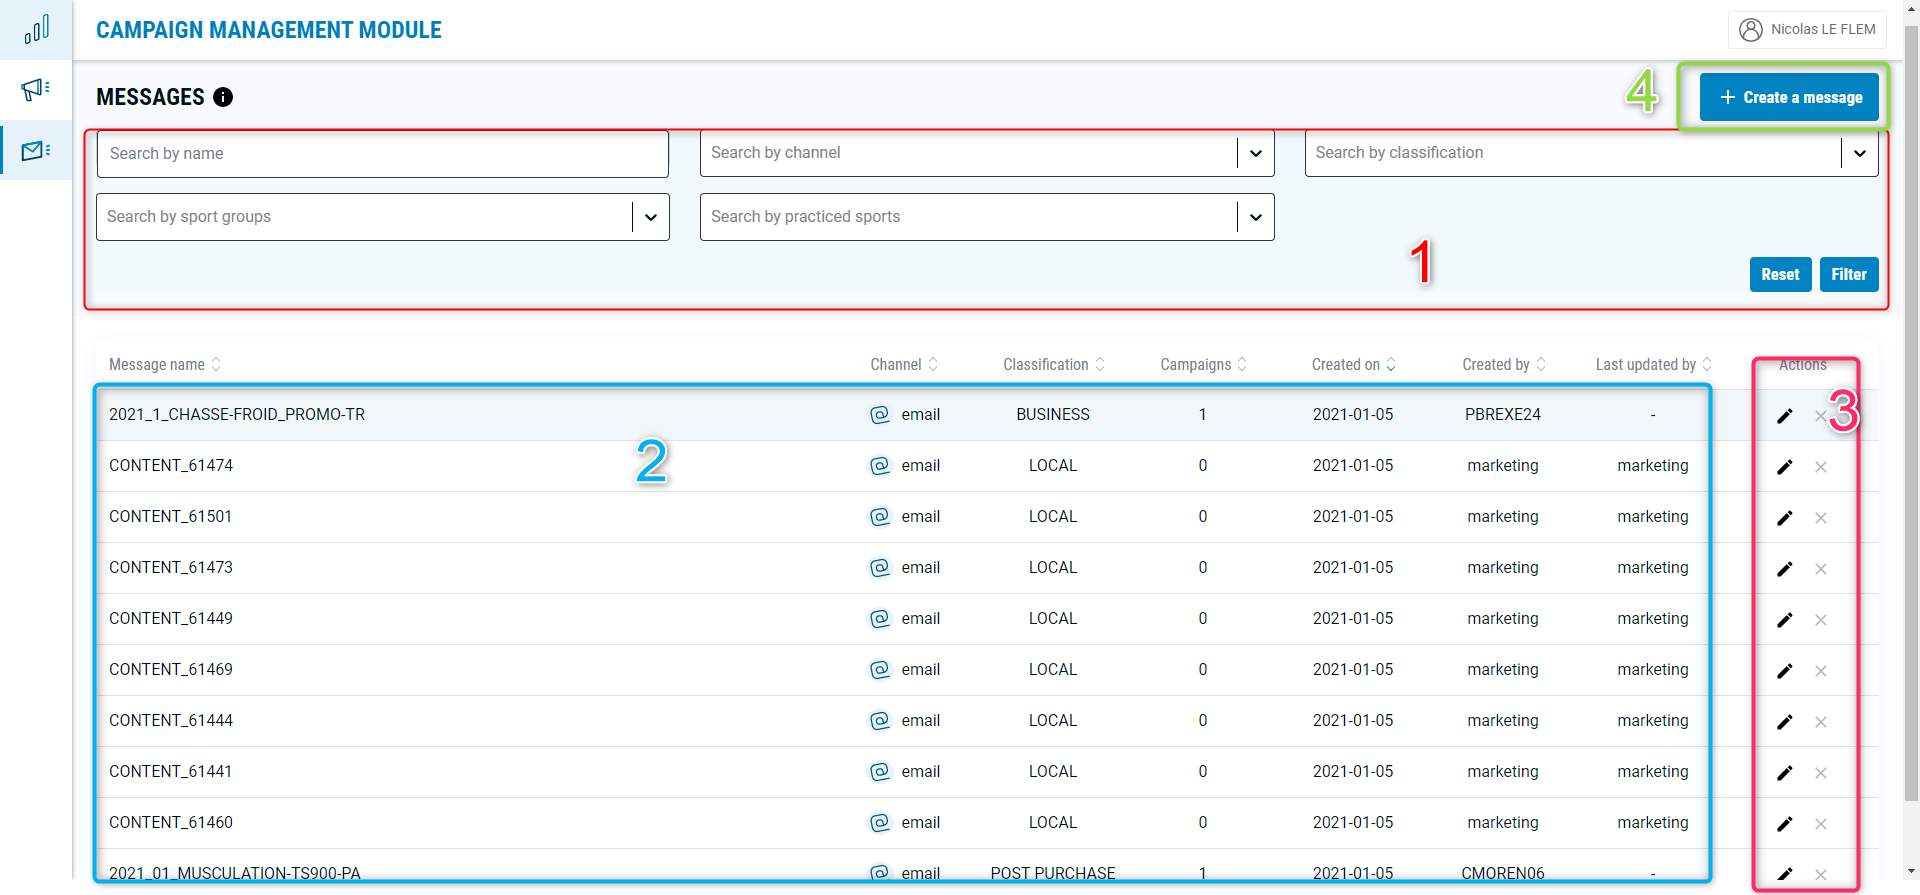The height and width of the screenshot is (895, 1920).
Task: Delete message CONTENT_61449 with X icon
Action: (1821, 620)
